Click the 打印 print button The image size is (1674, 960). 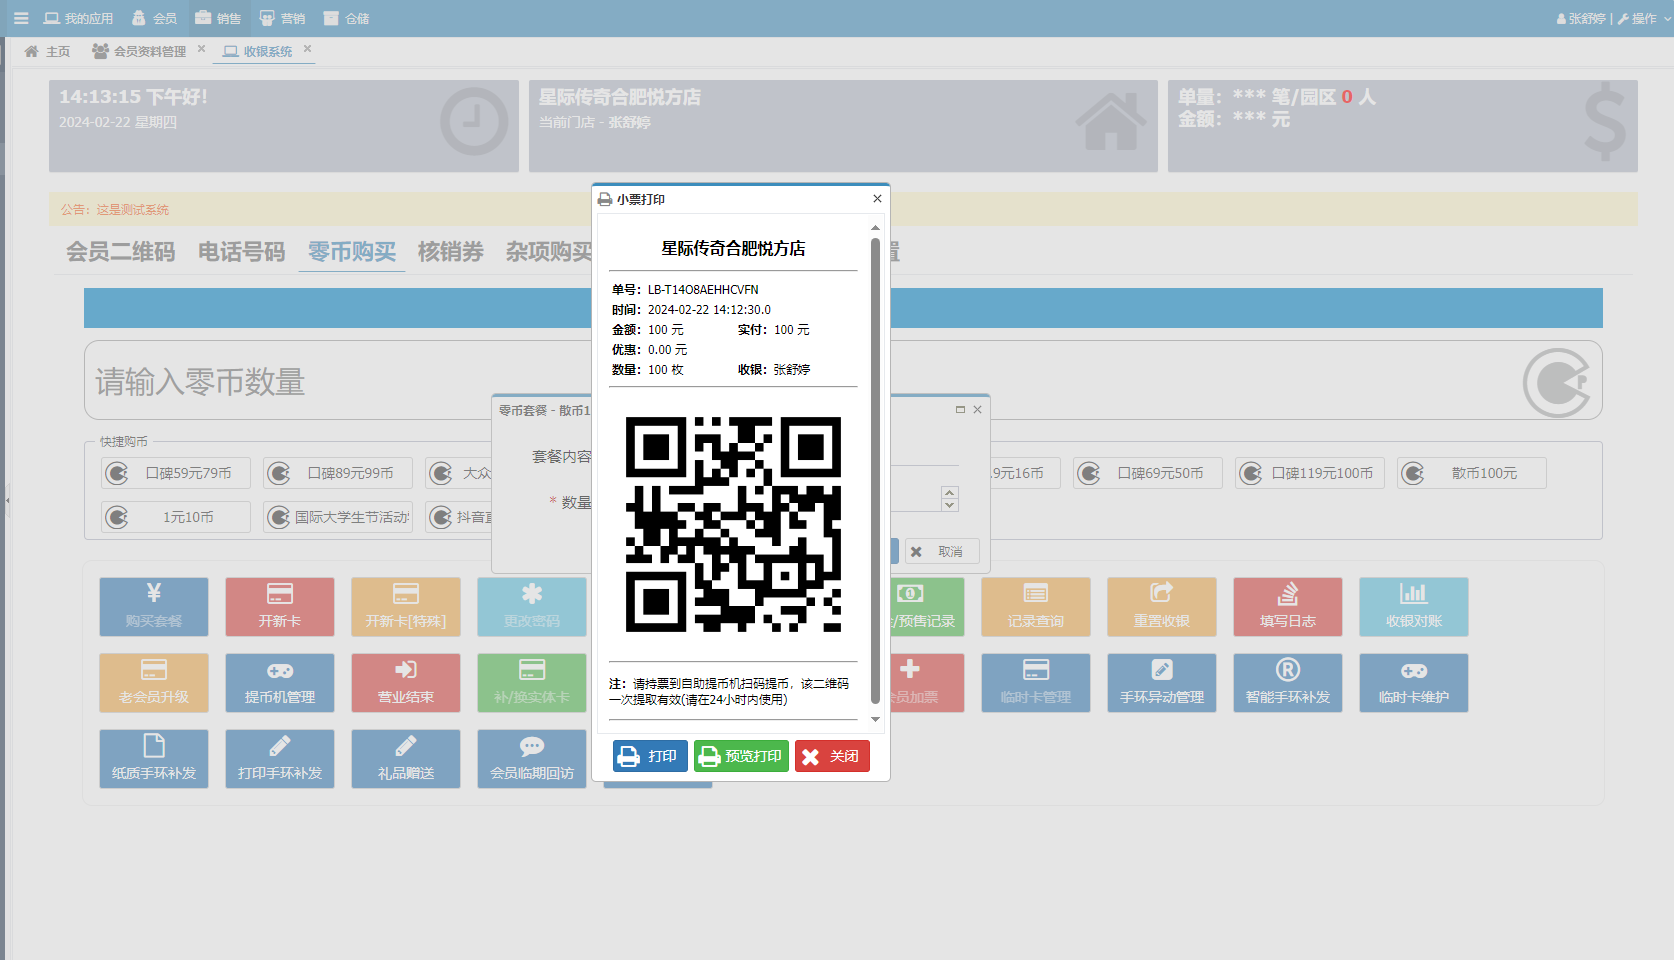tap(650, 756)
